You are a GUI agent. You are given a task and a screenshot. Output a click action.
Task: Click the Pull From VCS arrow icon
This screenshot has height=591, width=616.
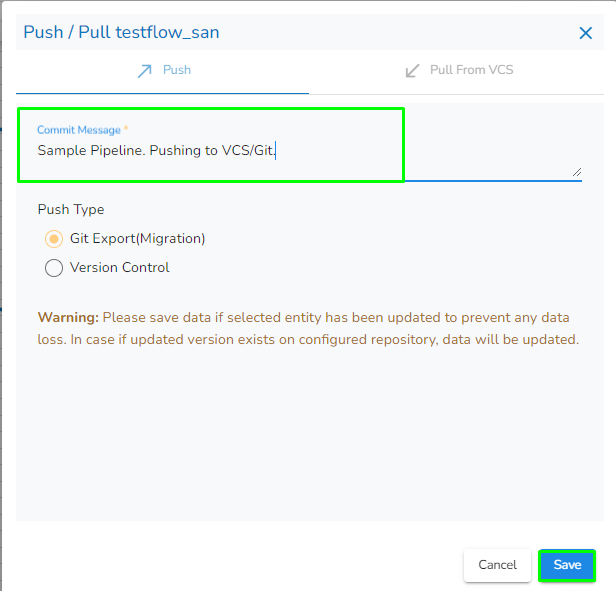pyautogui.click(x=412, y=71)
